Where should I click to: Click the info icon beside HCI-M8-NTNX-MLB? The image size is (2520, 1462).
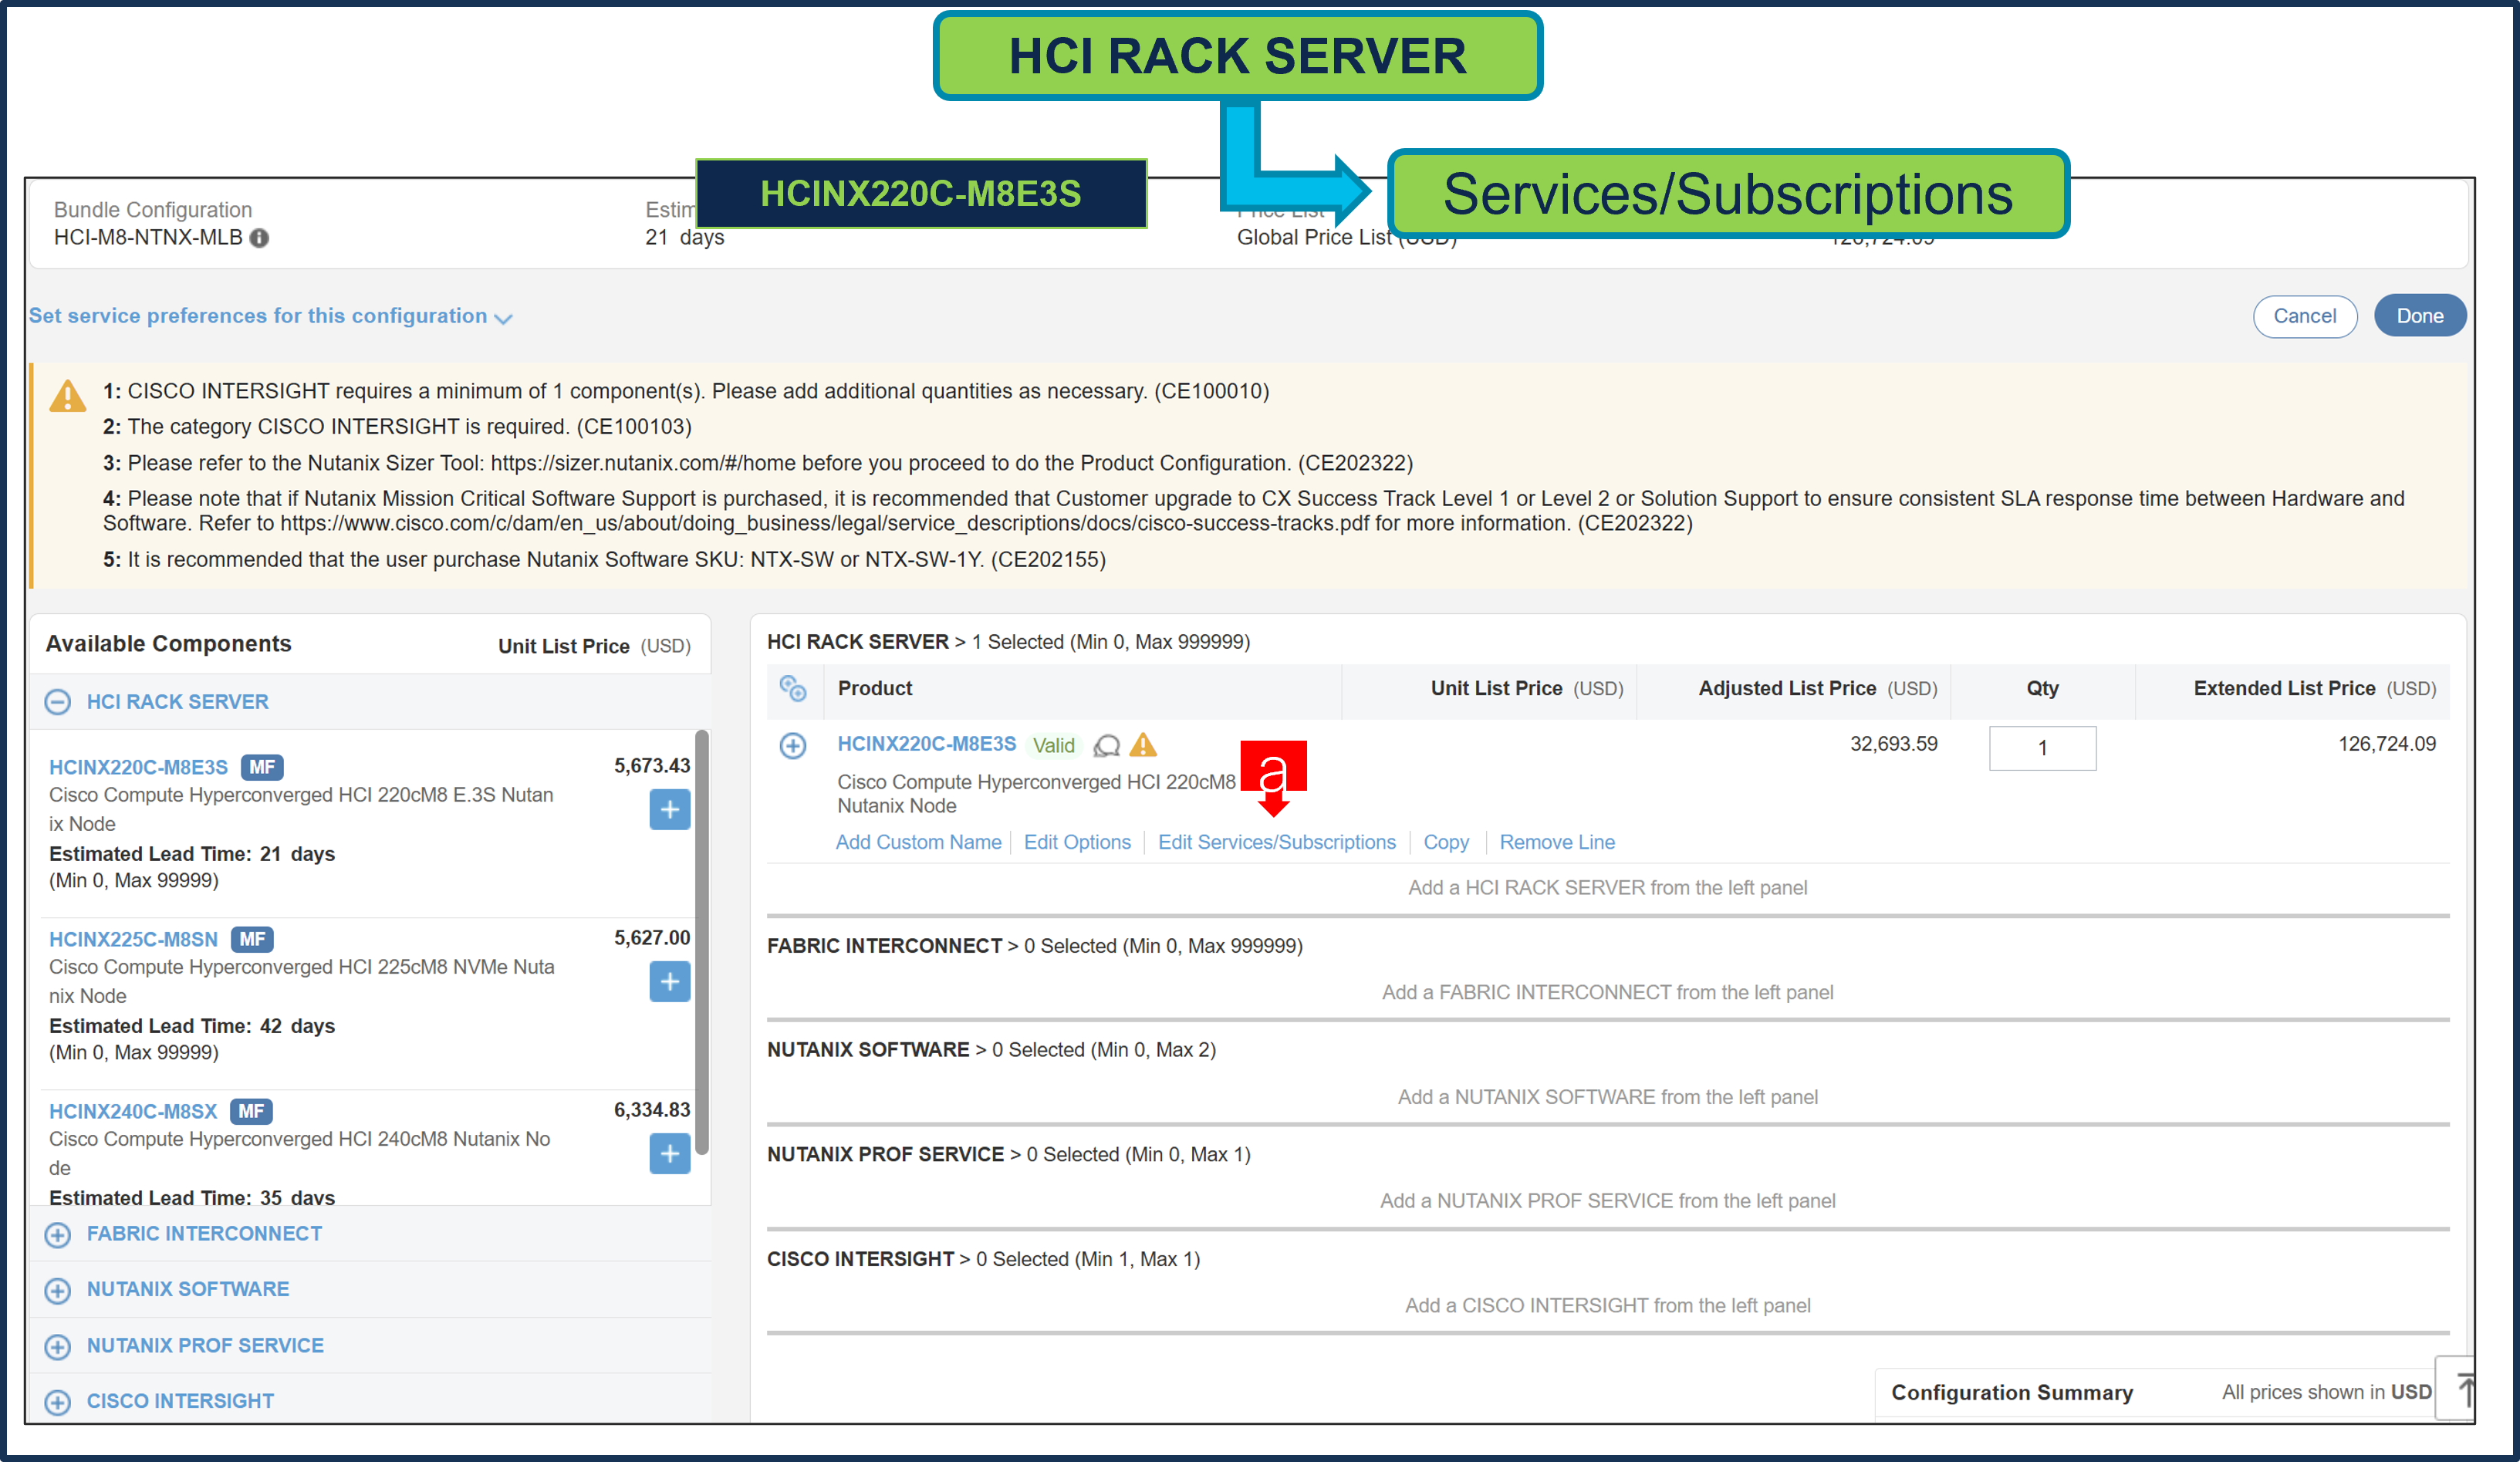[x=261, y=238]
